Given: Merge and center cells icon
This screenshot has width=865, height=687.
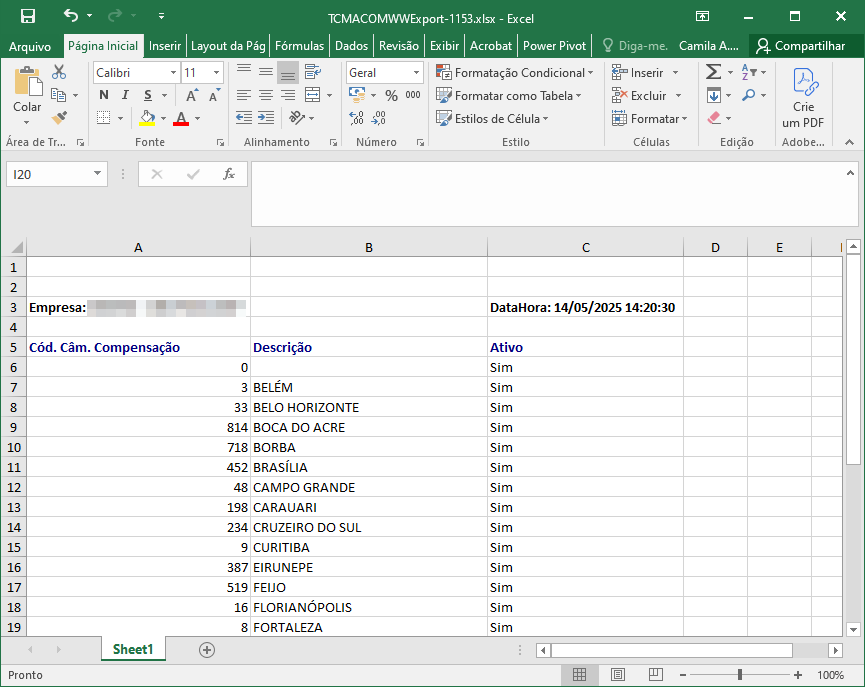Looking at the screenshot, I should (x=313, y=95).
